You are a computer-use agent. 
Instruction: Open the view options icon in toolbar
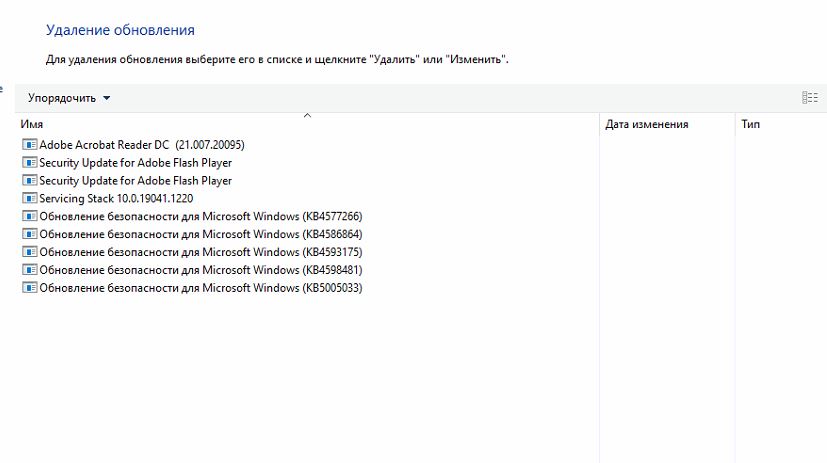809,98
